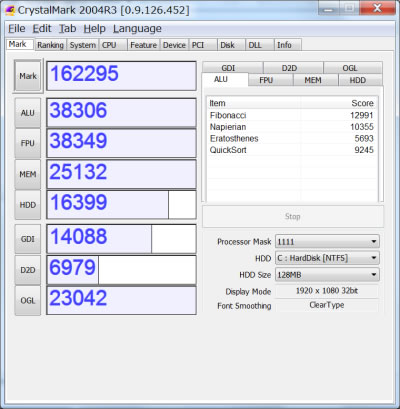400x409 pixels.
Task: Select the QuickSort row in the list
Action: click(292, 150)
